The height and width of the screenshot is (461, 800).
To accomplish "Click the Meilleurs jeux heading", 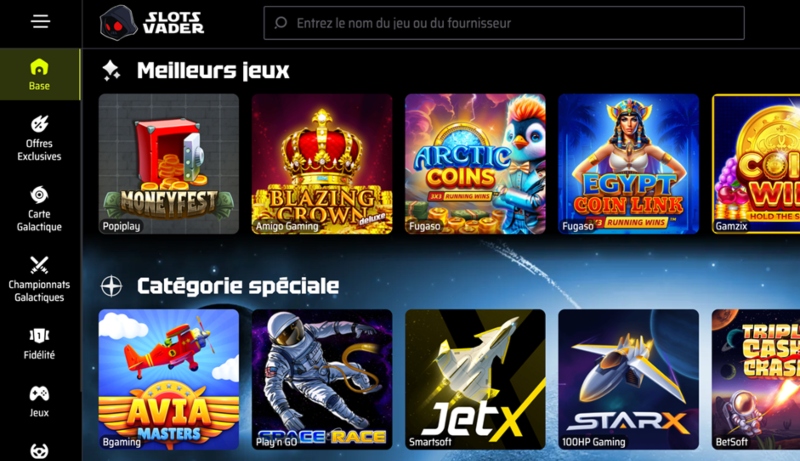I will tap(213, 70).
